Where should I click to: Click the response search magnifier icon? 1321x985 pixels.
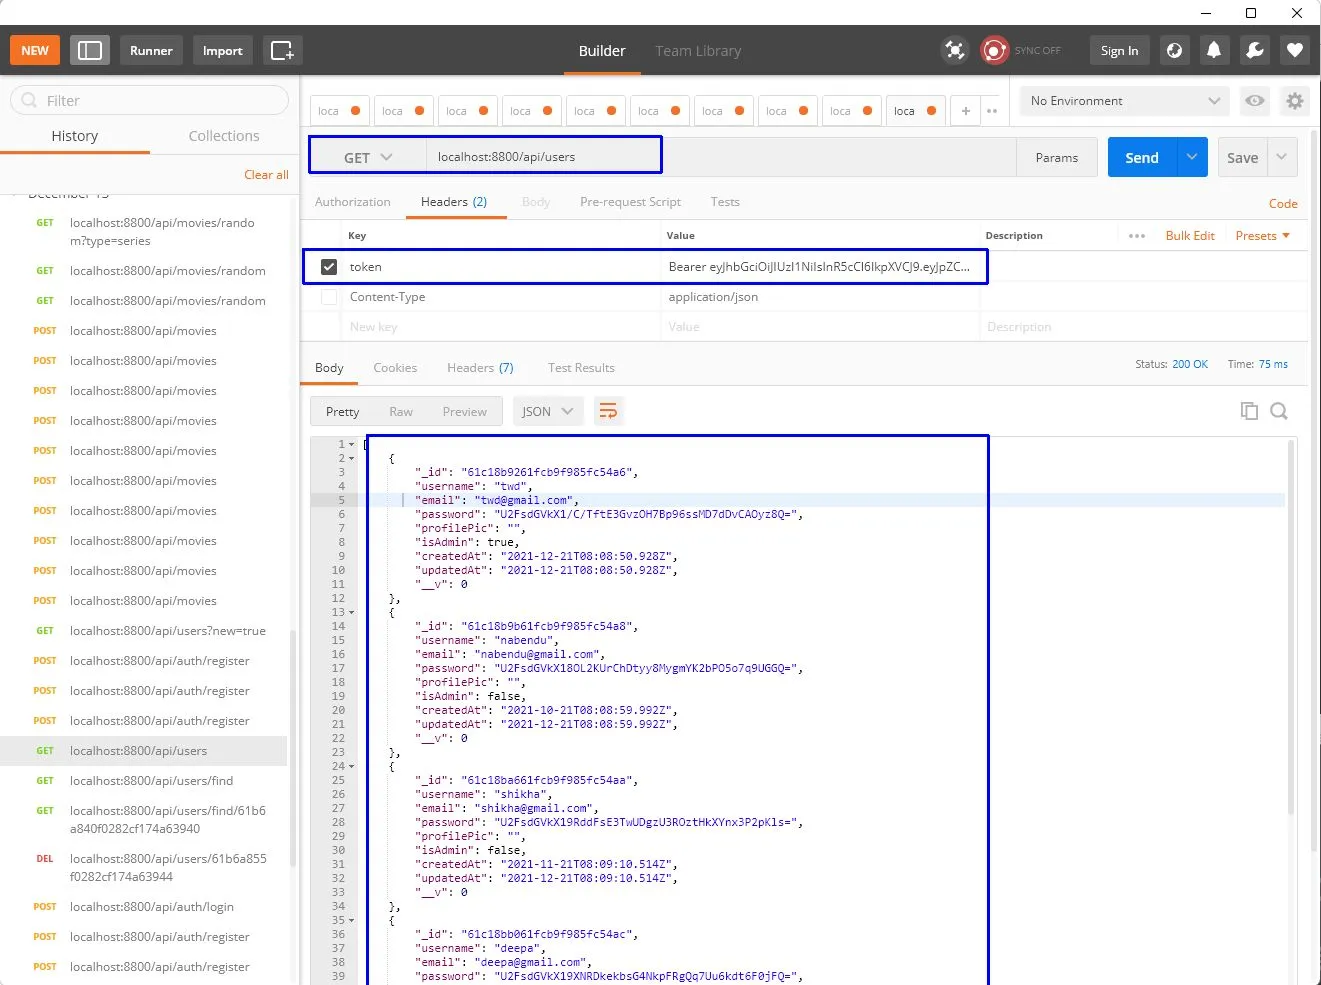click(x=1279, y=411)
